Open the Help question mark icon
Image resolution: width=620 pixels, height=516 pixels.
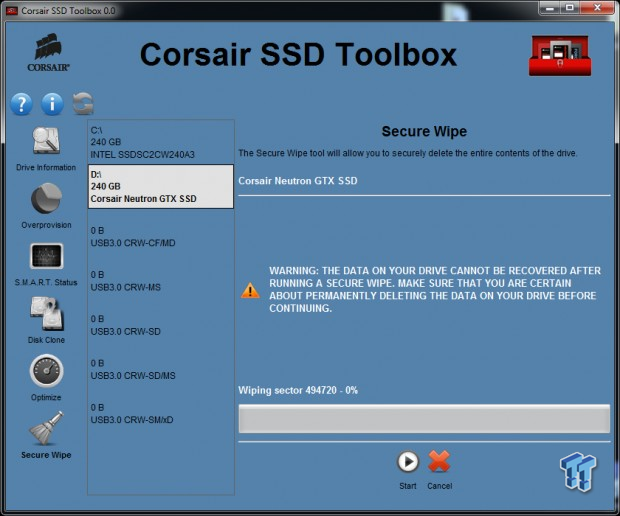point(21,104)
